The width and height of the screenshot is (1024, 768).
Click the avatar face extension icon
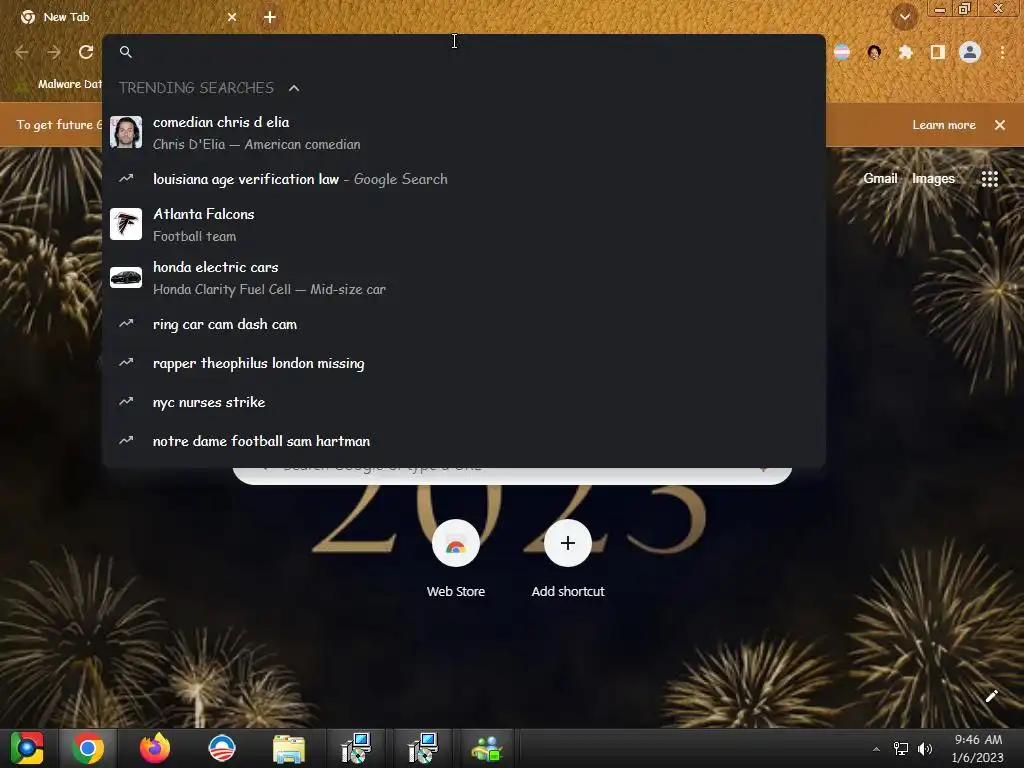874,52
